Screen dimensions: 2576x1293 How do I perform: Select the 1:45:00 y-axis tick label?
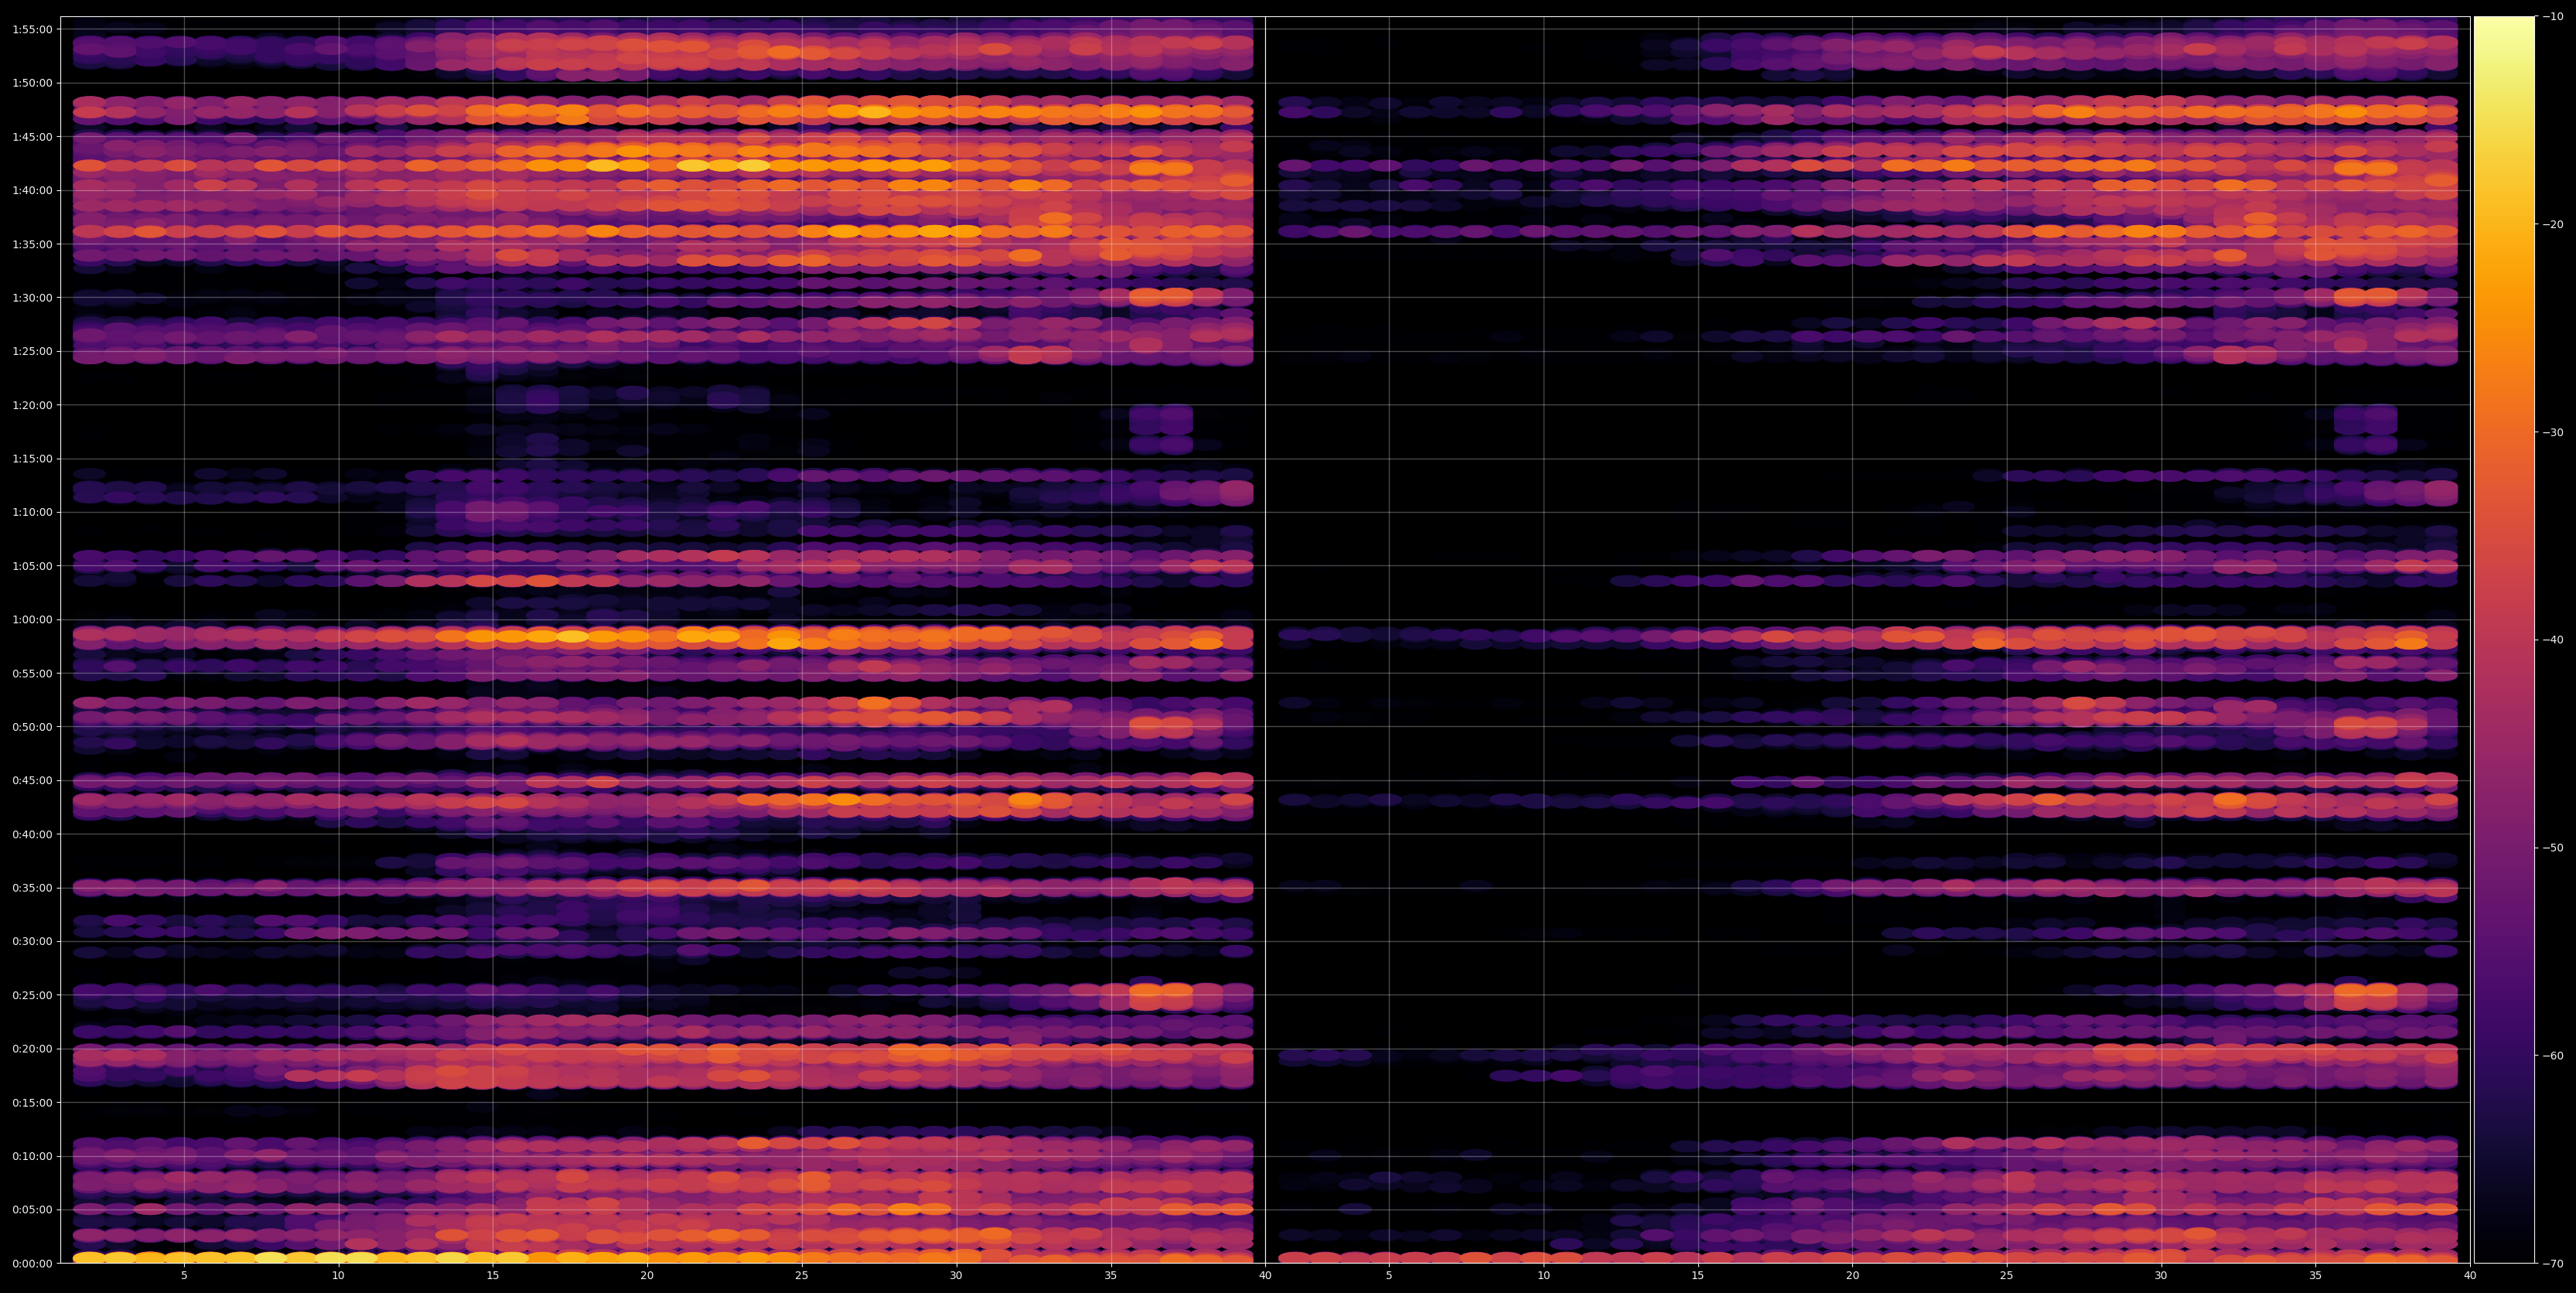32,136
